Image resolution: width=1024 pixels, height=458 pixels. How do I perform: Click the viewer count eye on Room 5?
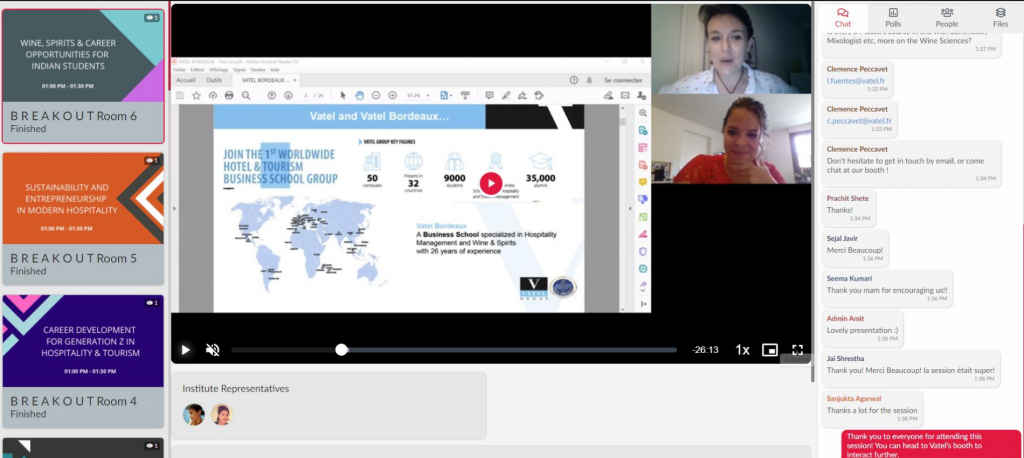click(152, 160)
